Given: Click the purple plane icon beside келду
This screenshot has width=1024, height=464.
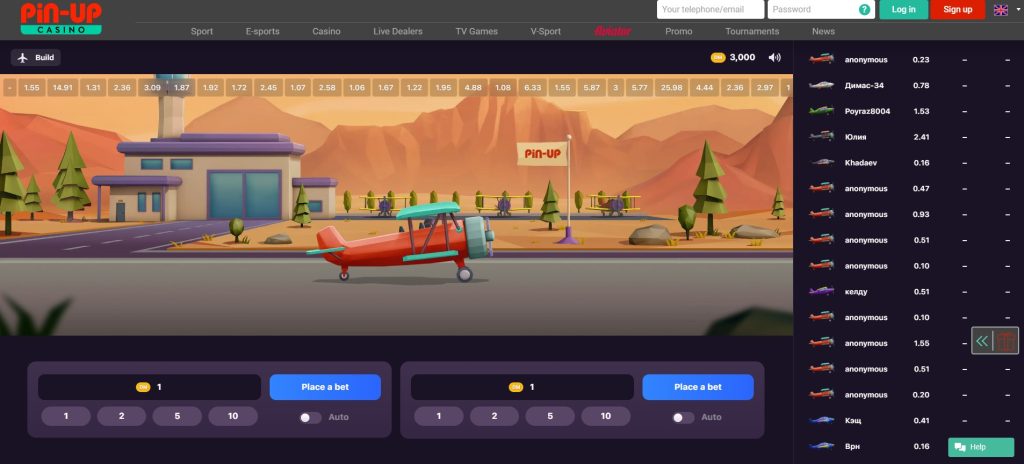Looking at the screenshot, I should click(x=822, y=291).
